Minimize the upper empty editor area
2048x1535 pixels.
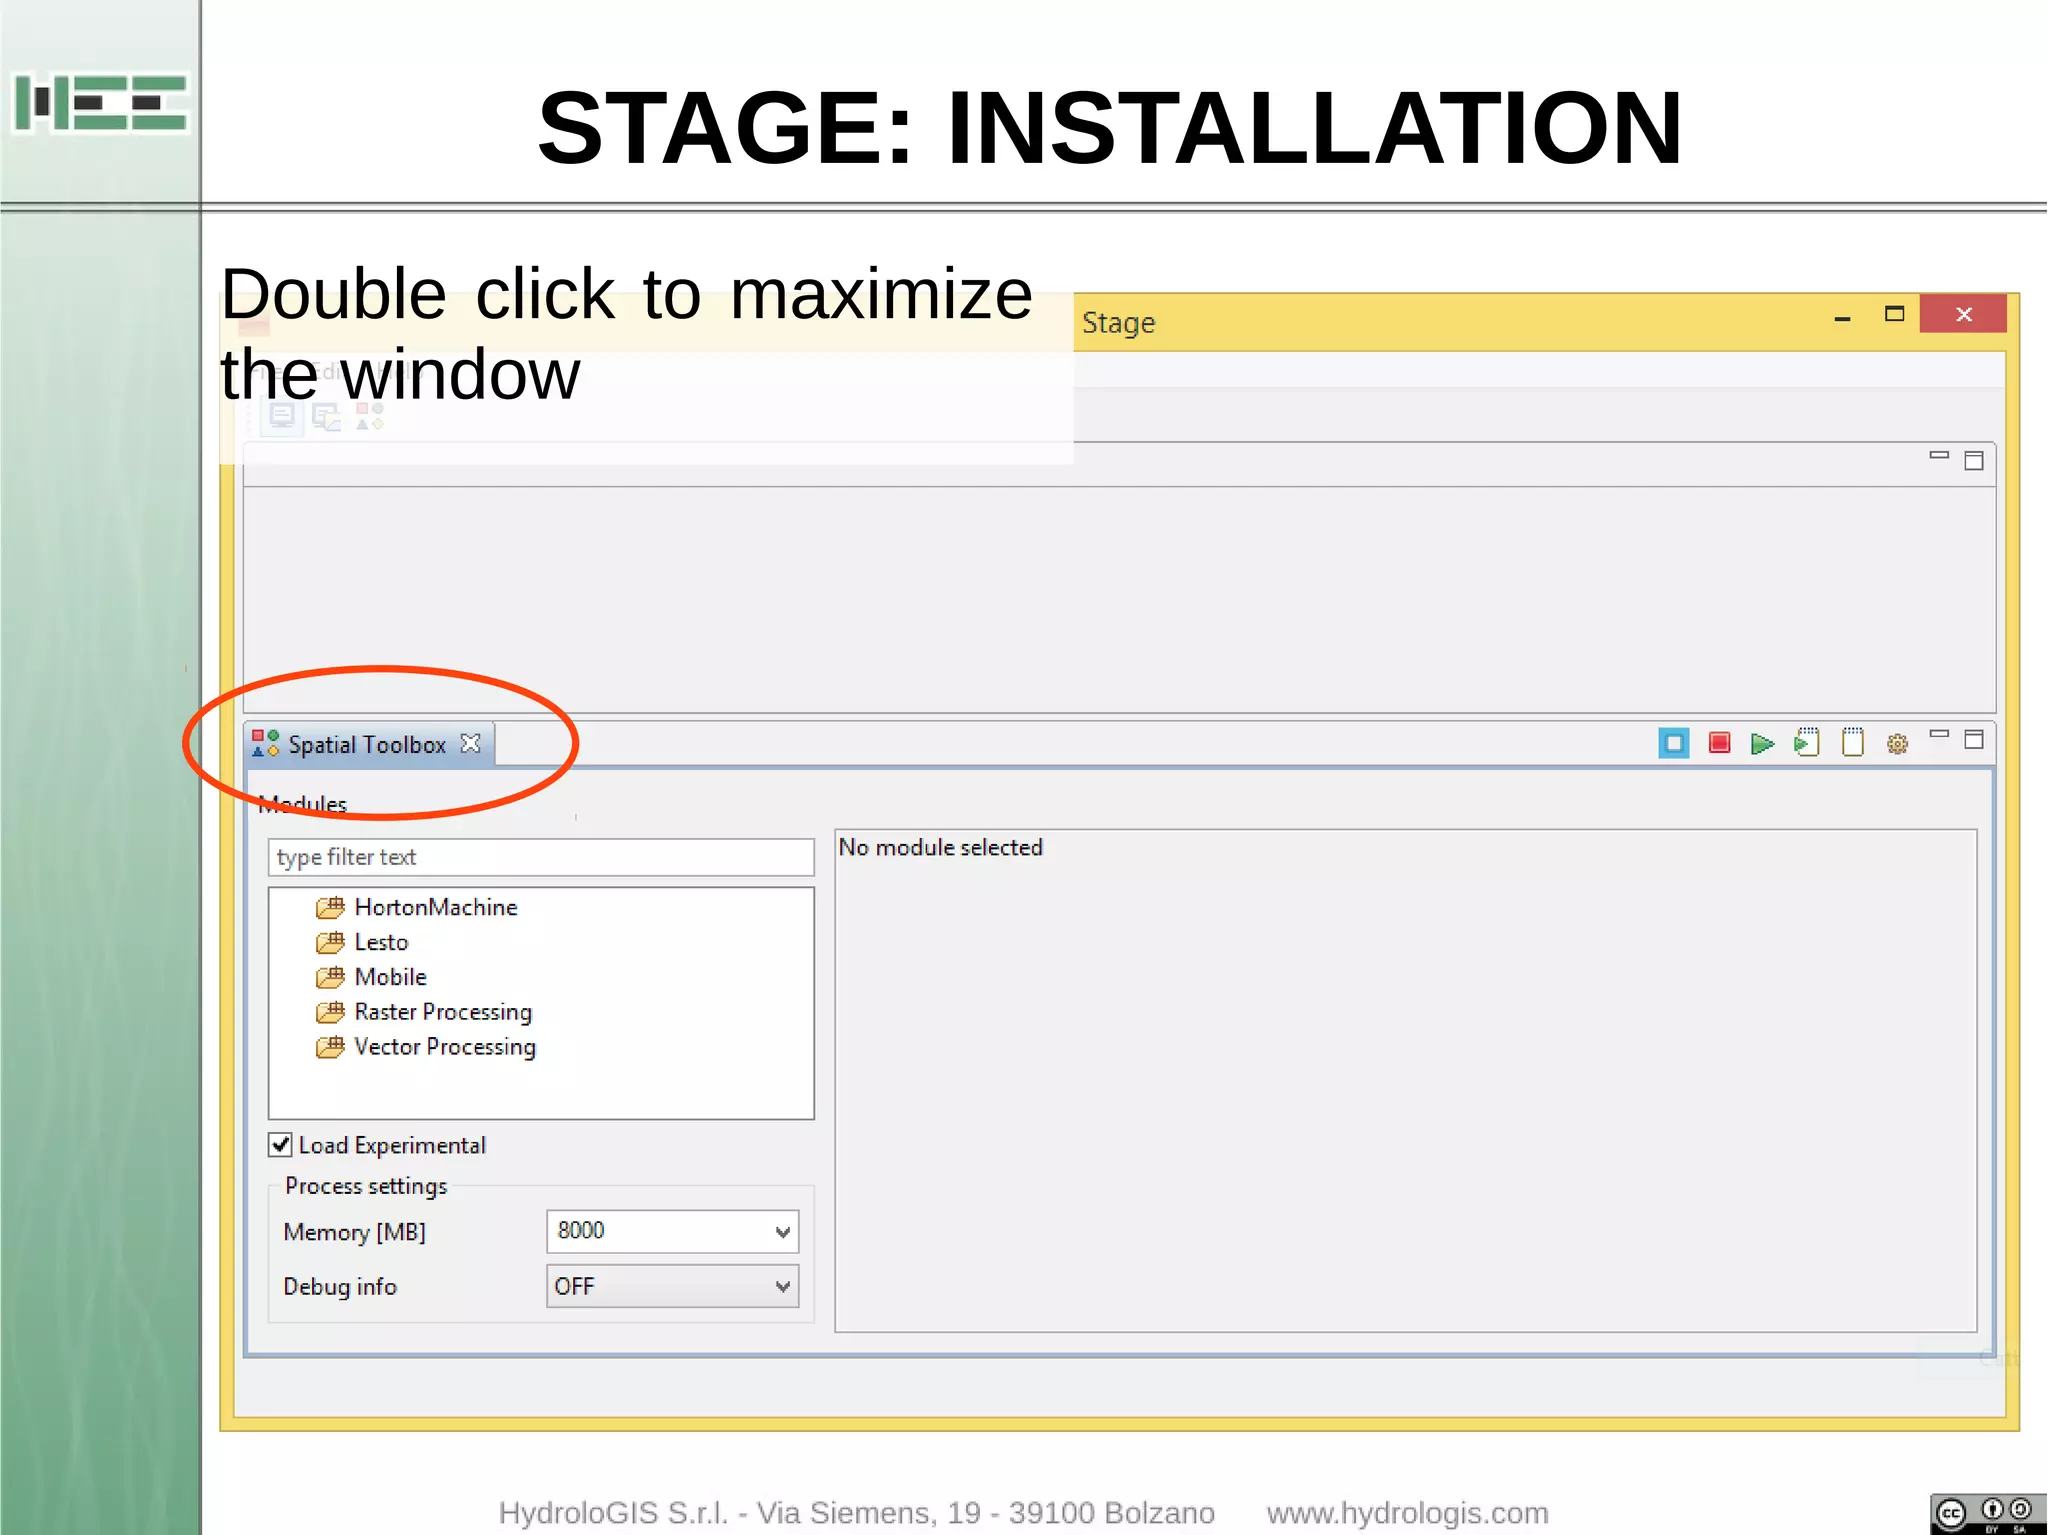pos(1939,455)
